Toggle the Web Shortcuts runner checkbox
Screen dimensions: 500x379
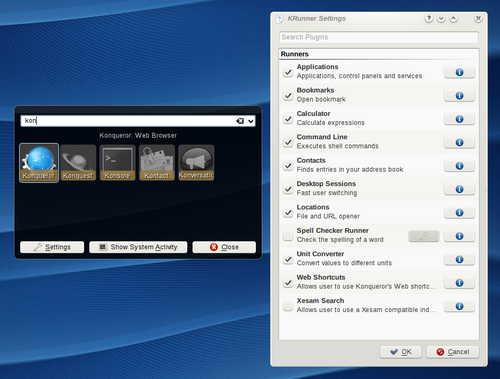[x=288, y=283]
